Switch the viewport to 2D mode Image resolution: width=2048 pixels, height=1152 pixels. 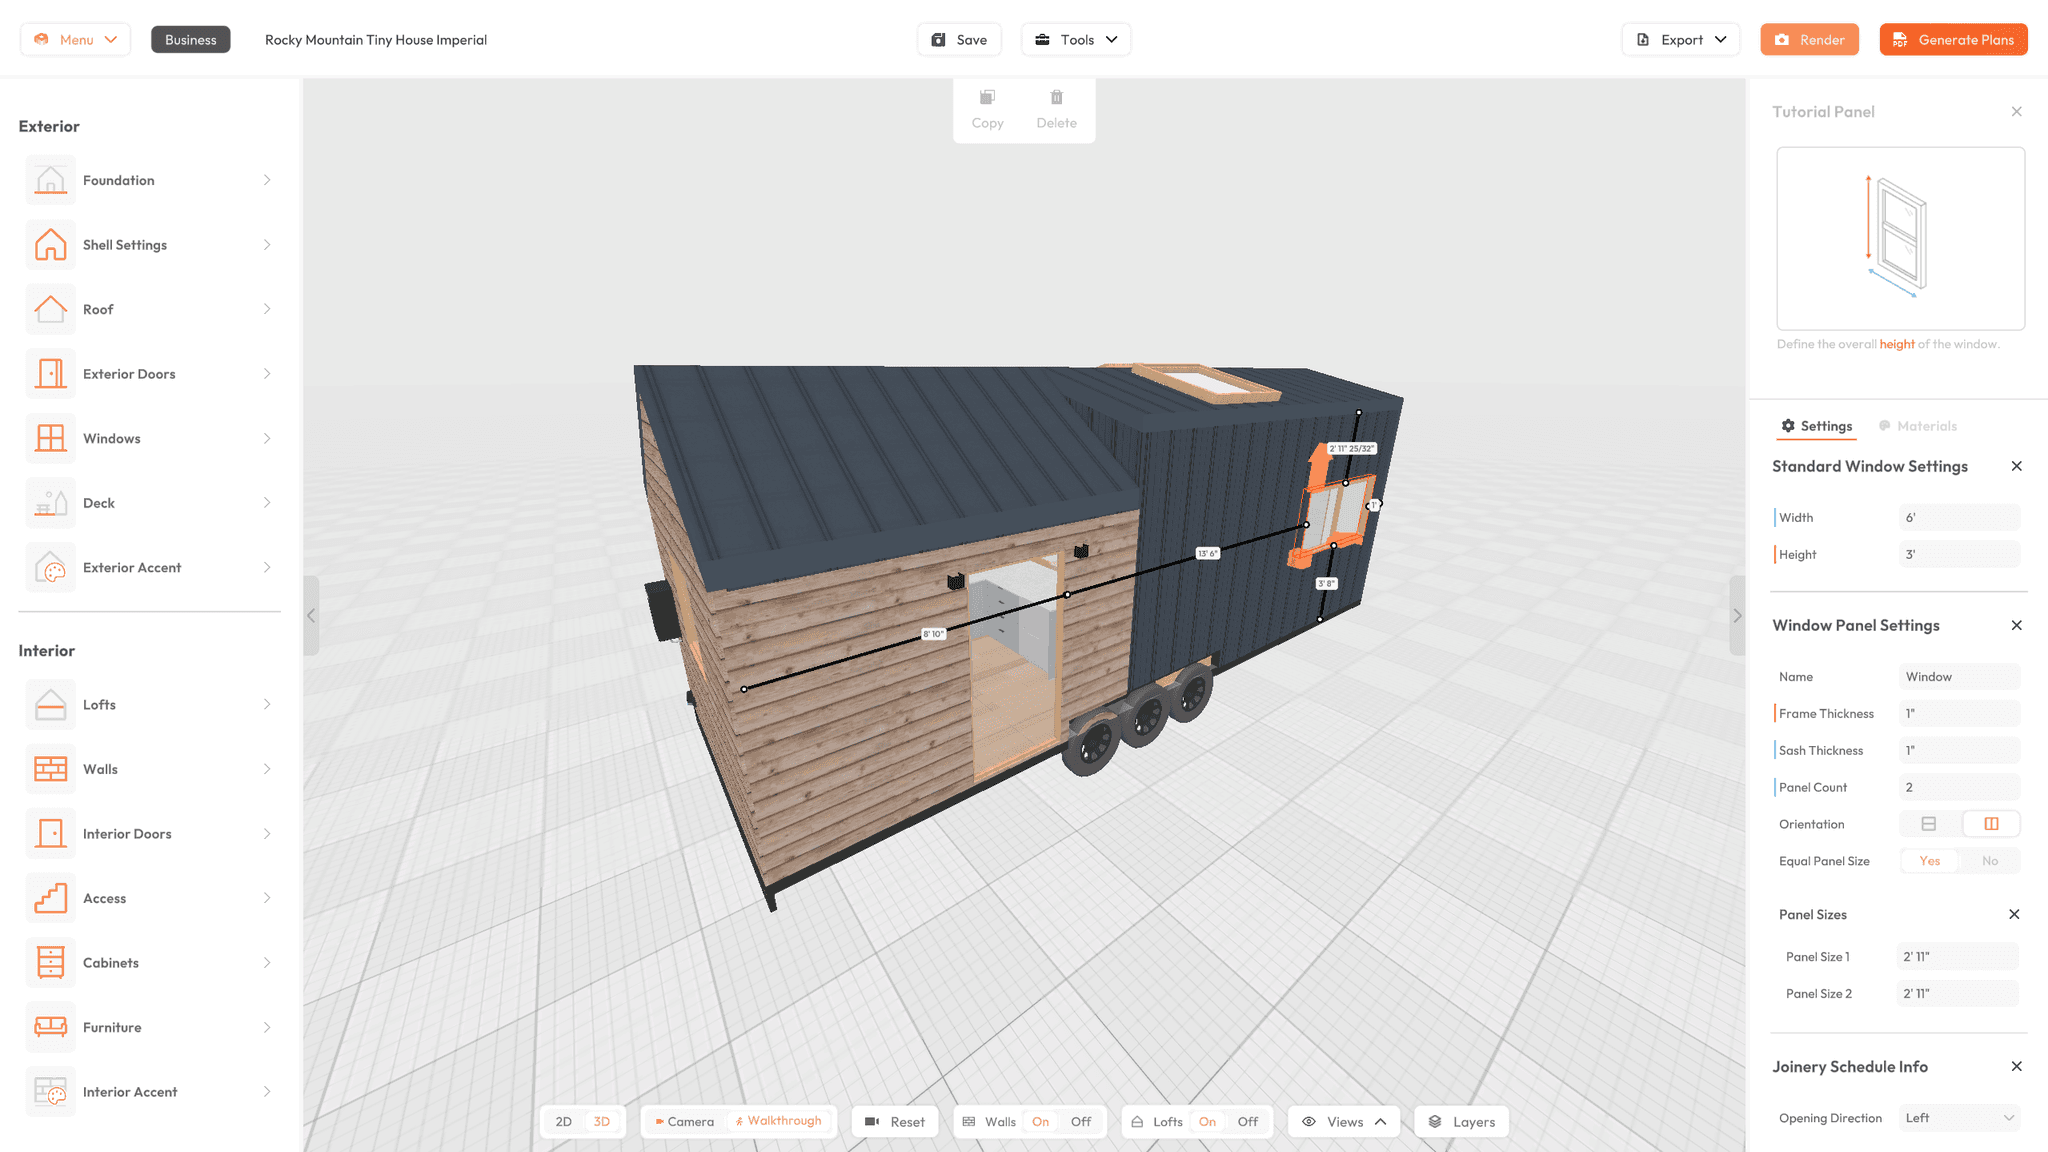[563, 1121]
